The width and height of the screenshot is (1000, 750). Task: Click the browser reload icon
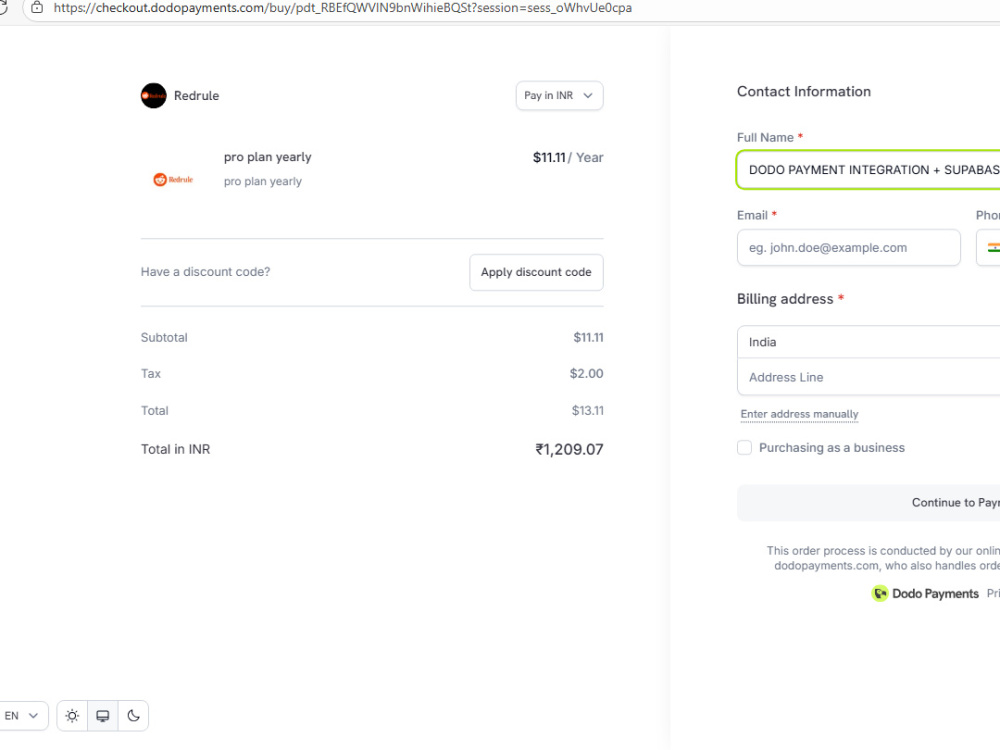3,8
